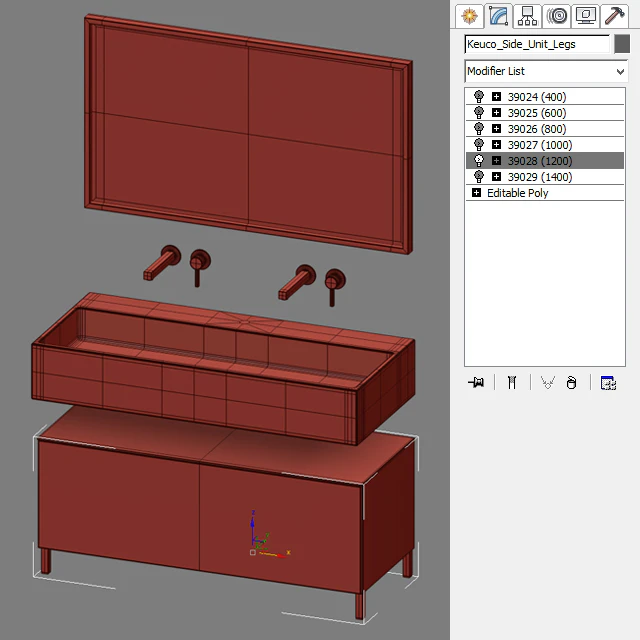640x640 pixels.
Task: Select the 39027 (1000) modifier row
Action: tap(545, 144)
